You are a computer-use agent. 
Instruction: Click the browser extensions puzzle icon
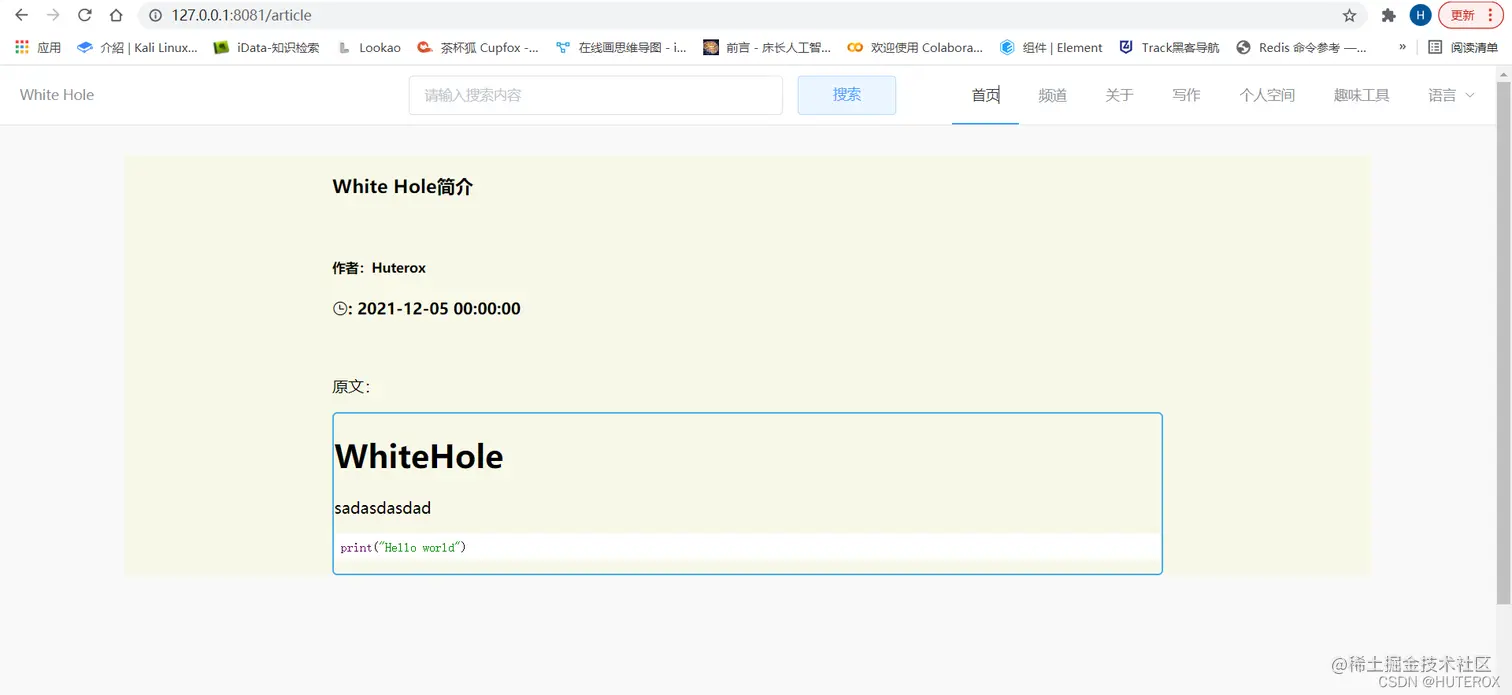pos(1387,15)
